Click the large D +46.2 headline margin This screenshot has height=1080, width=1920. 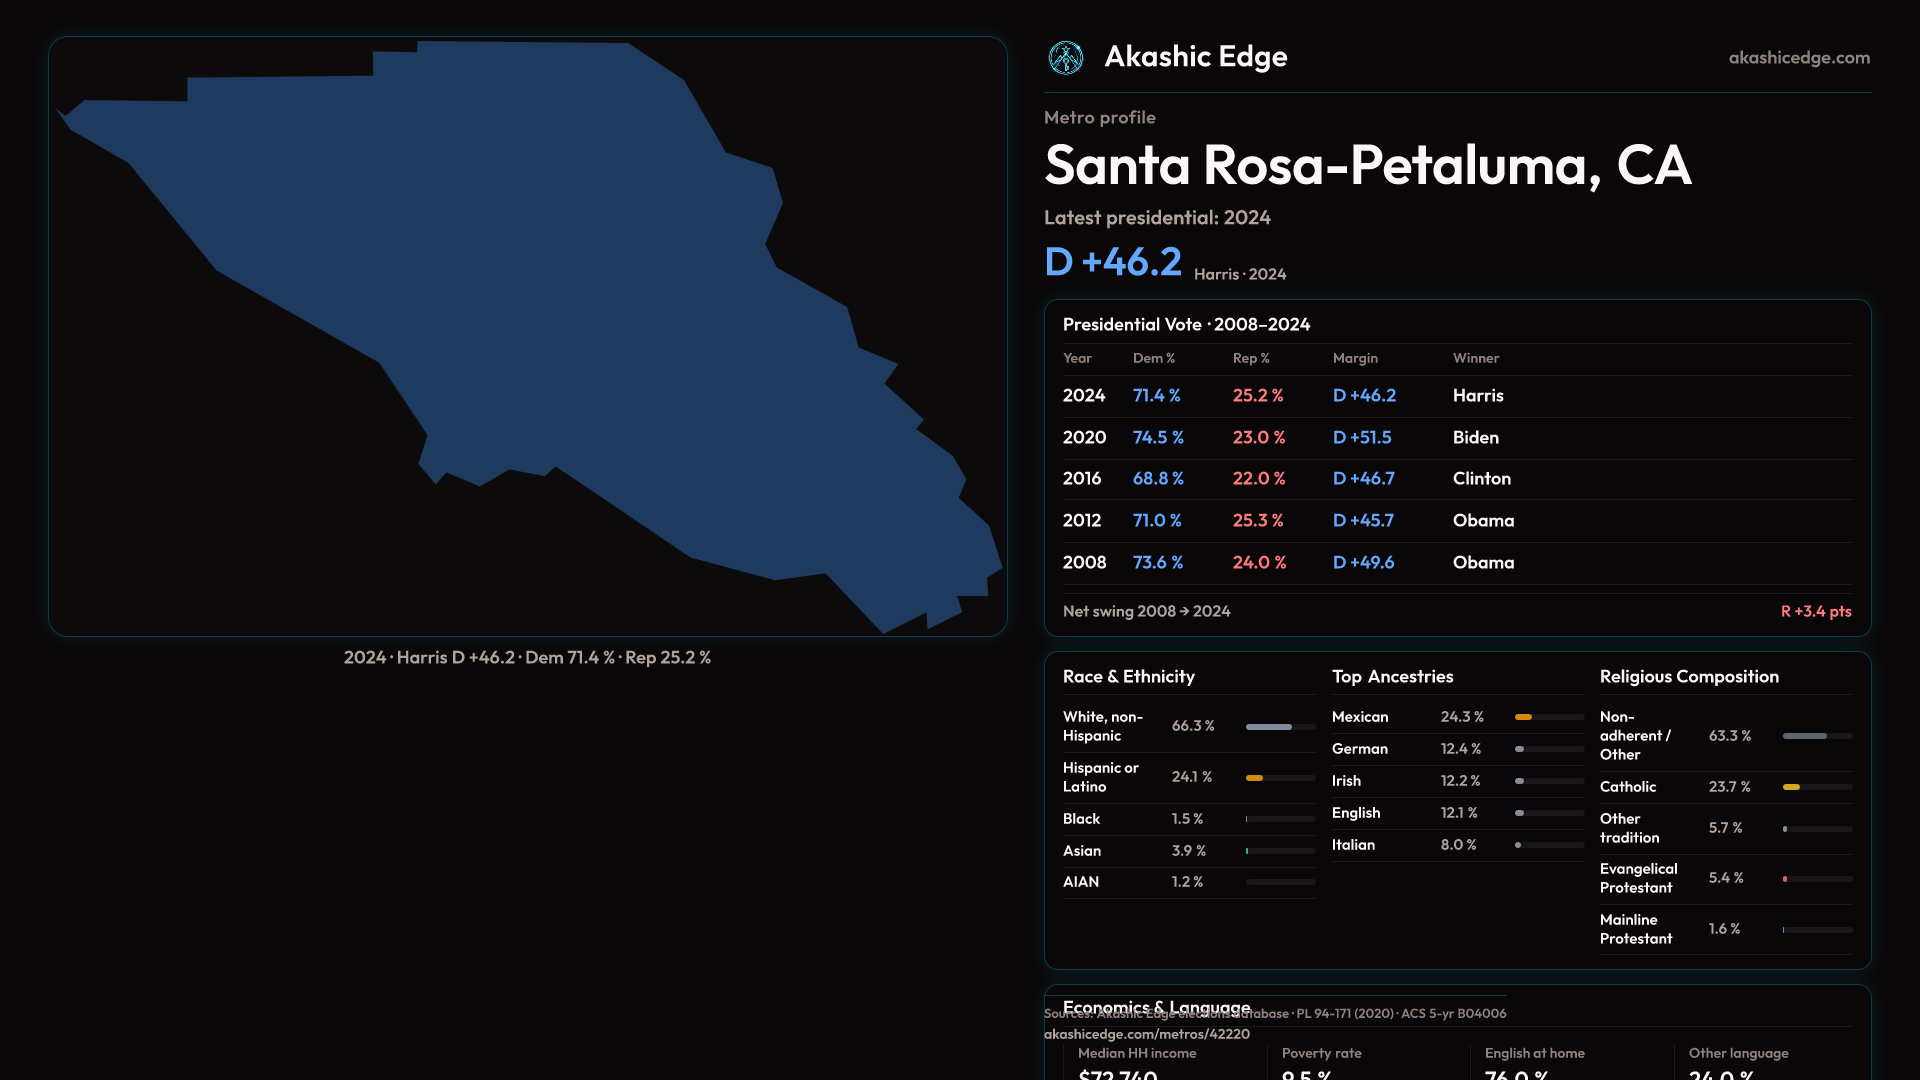tap(1112, 262)
